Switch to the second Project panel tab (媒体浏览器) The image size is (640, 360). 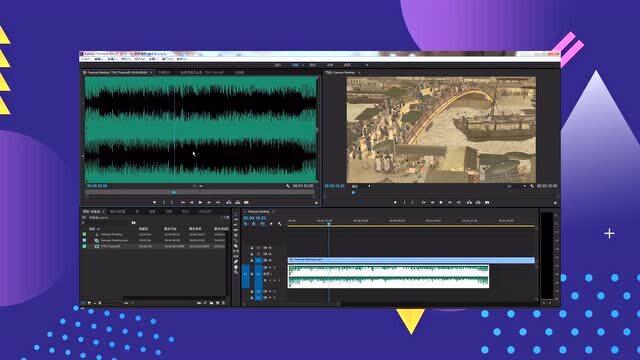coord(118,212)
